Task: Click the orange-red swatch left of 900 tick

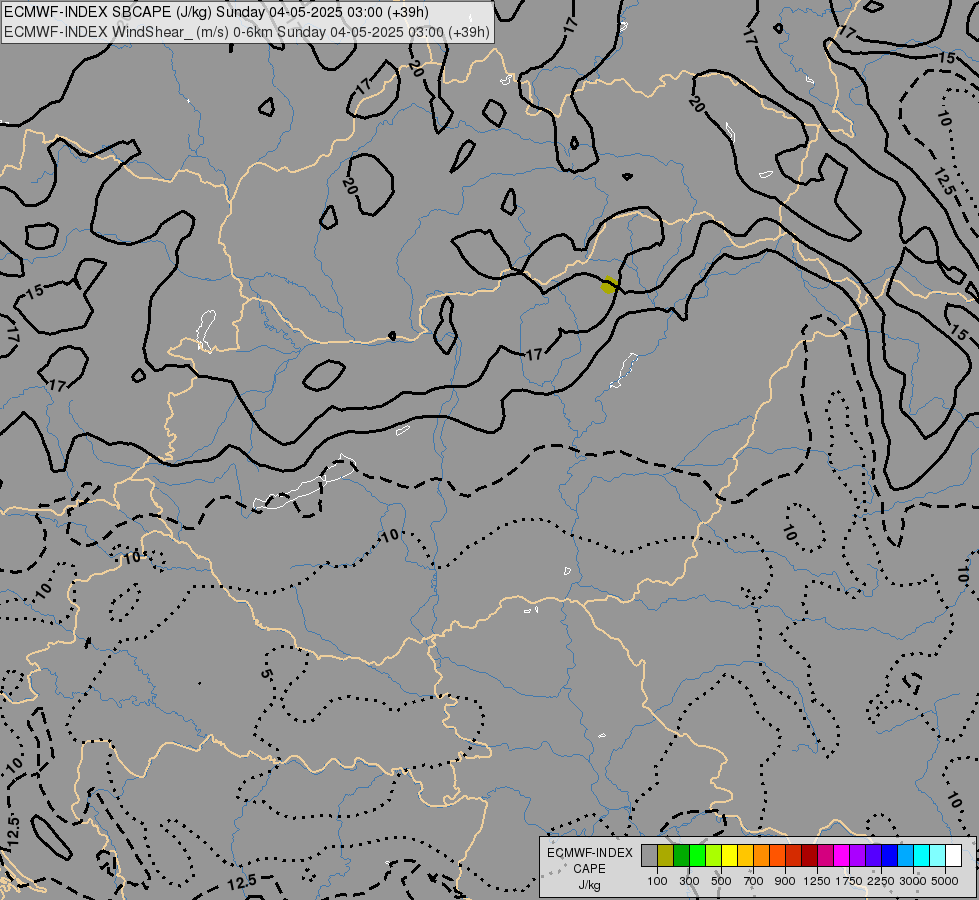Action: [777, 855]
